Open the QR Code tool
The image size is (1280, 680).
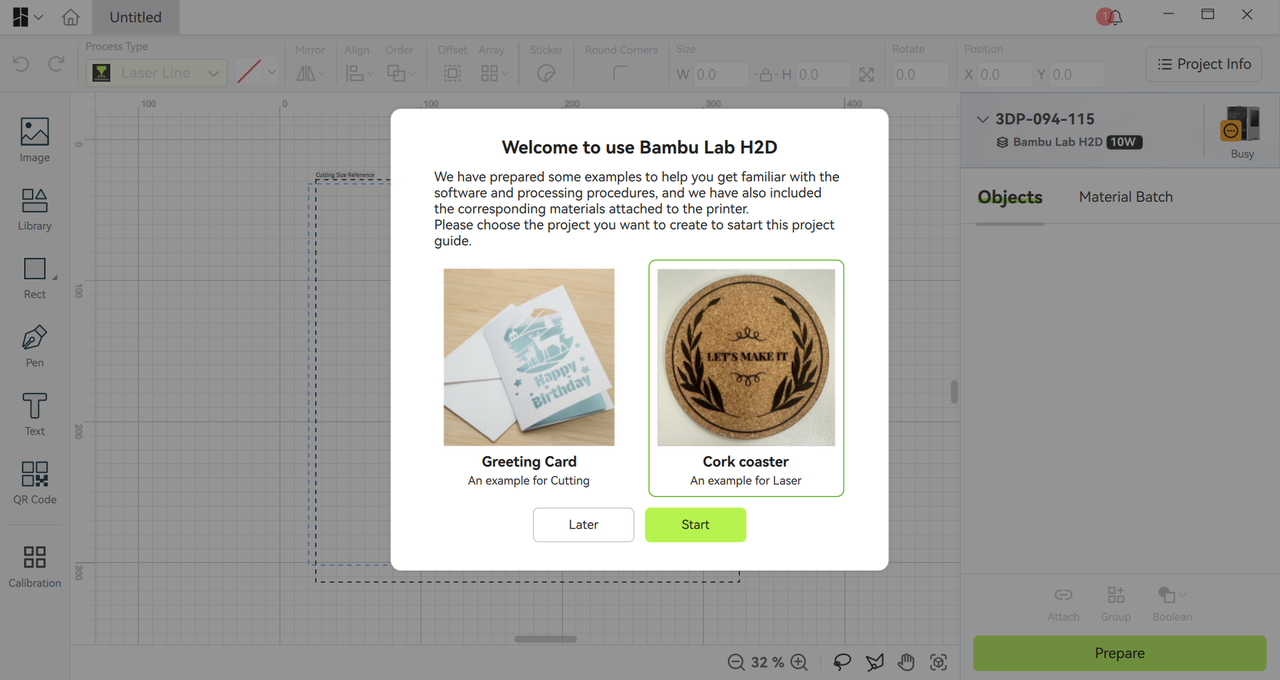pyautogui.click(x=34, y=482)
